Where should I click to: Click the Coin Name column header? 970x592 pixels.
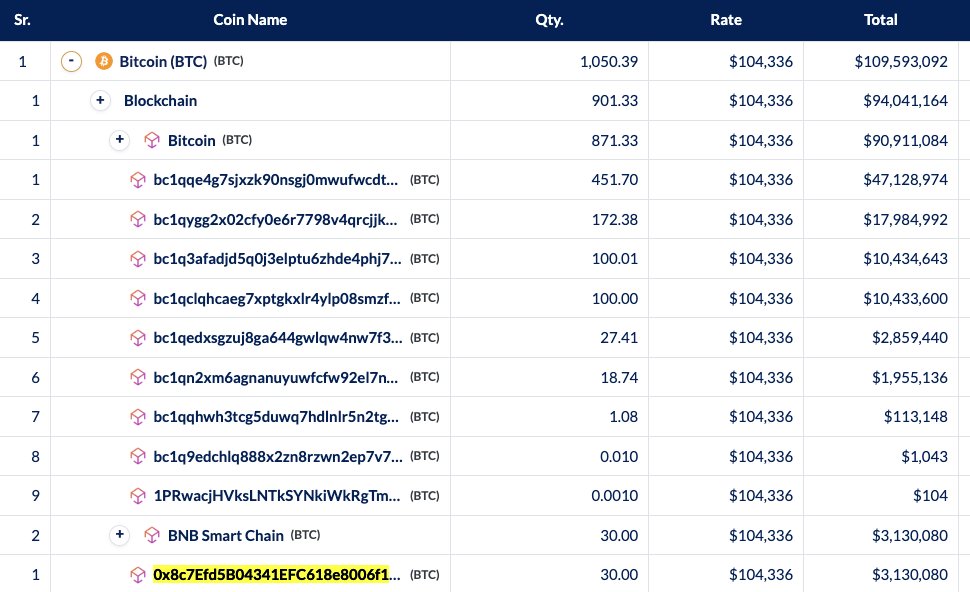tap(250, 20)
